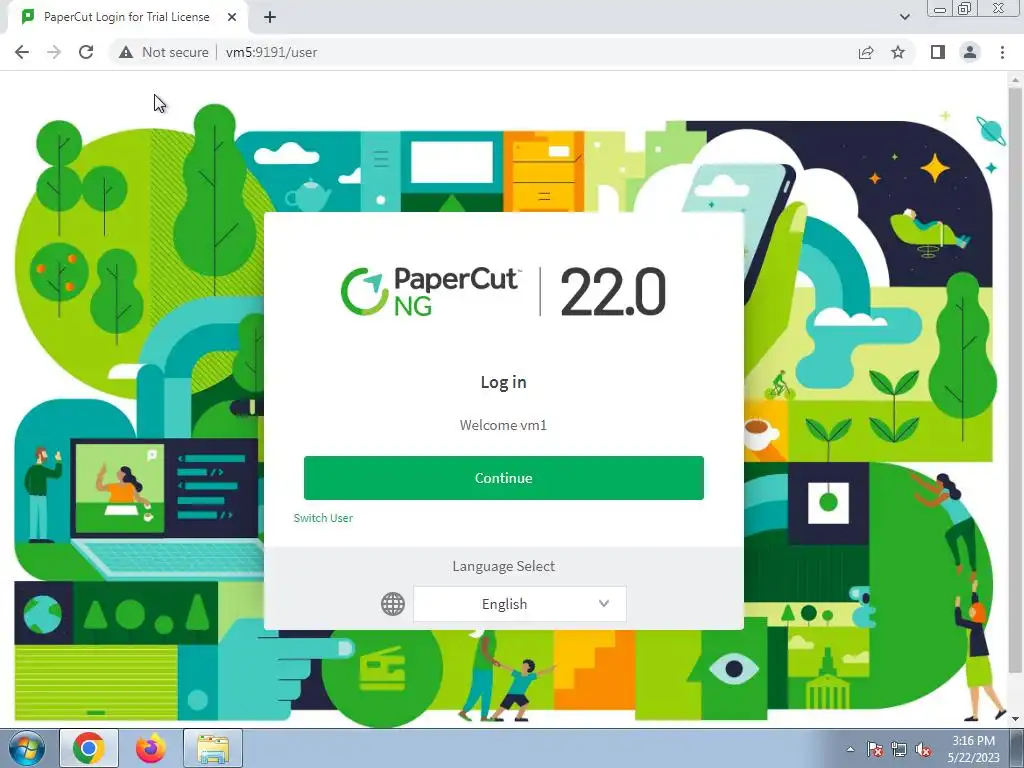Viewport: 1024px width, 768px height.
Task: Minimize the Chrome window
Action: pyautogui.click(x=940, y=8)
